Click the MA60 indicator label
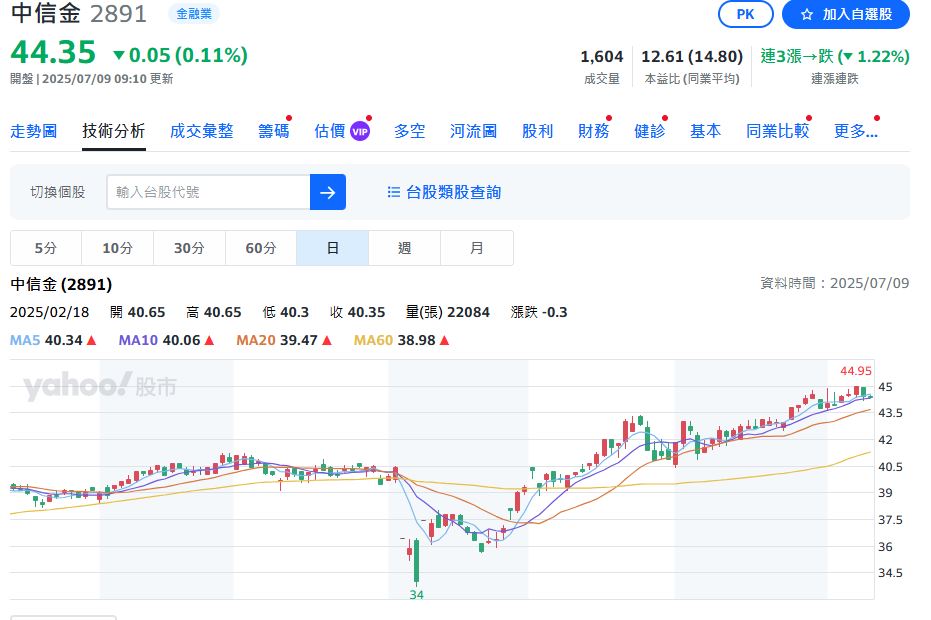Image resolution: width=931 pixels, height=620 pixels. (373, 340)
